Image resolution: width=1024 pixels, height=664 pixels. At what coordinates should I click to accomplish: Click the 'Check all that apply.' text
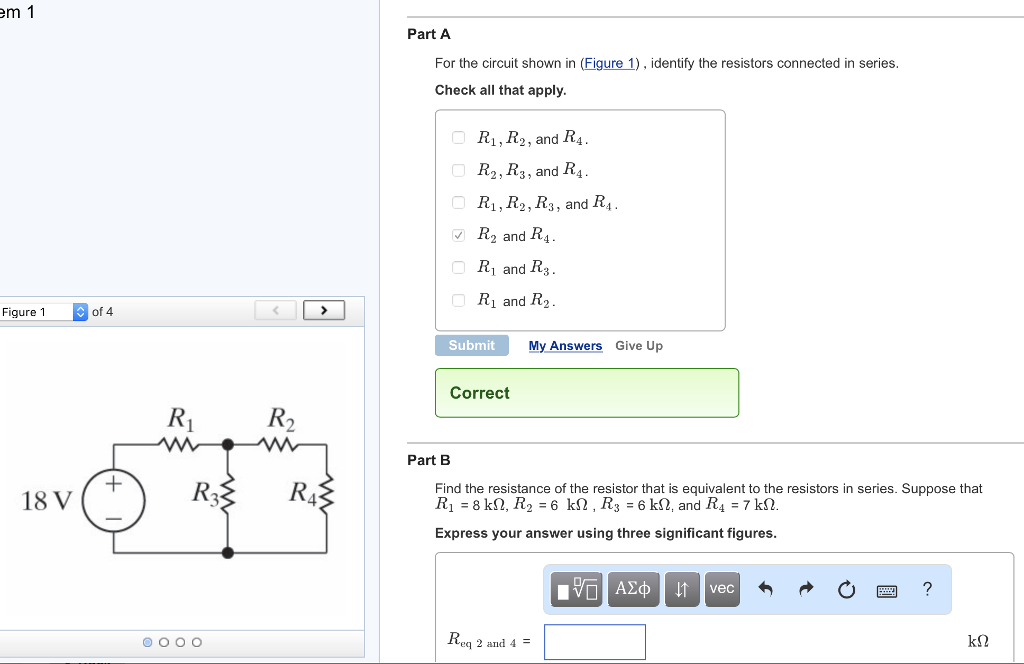click(500, 90)
